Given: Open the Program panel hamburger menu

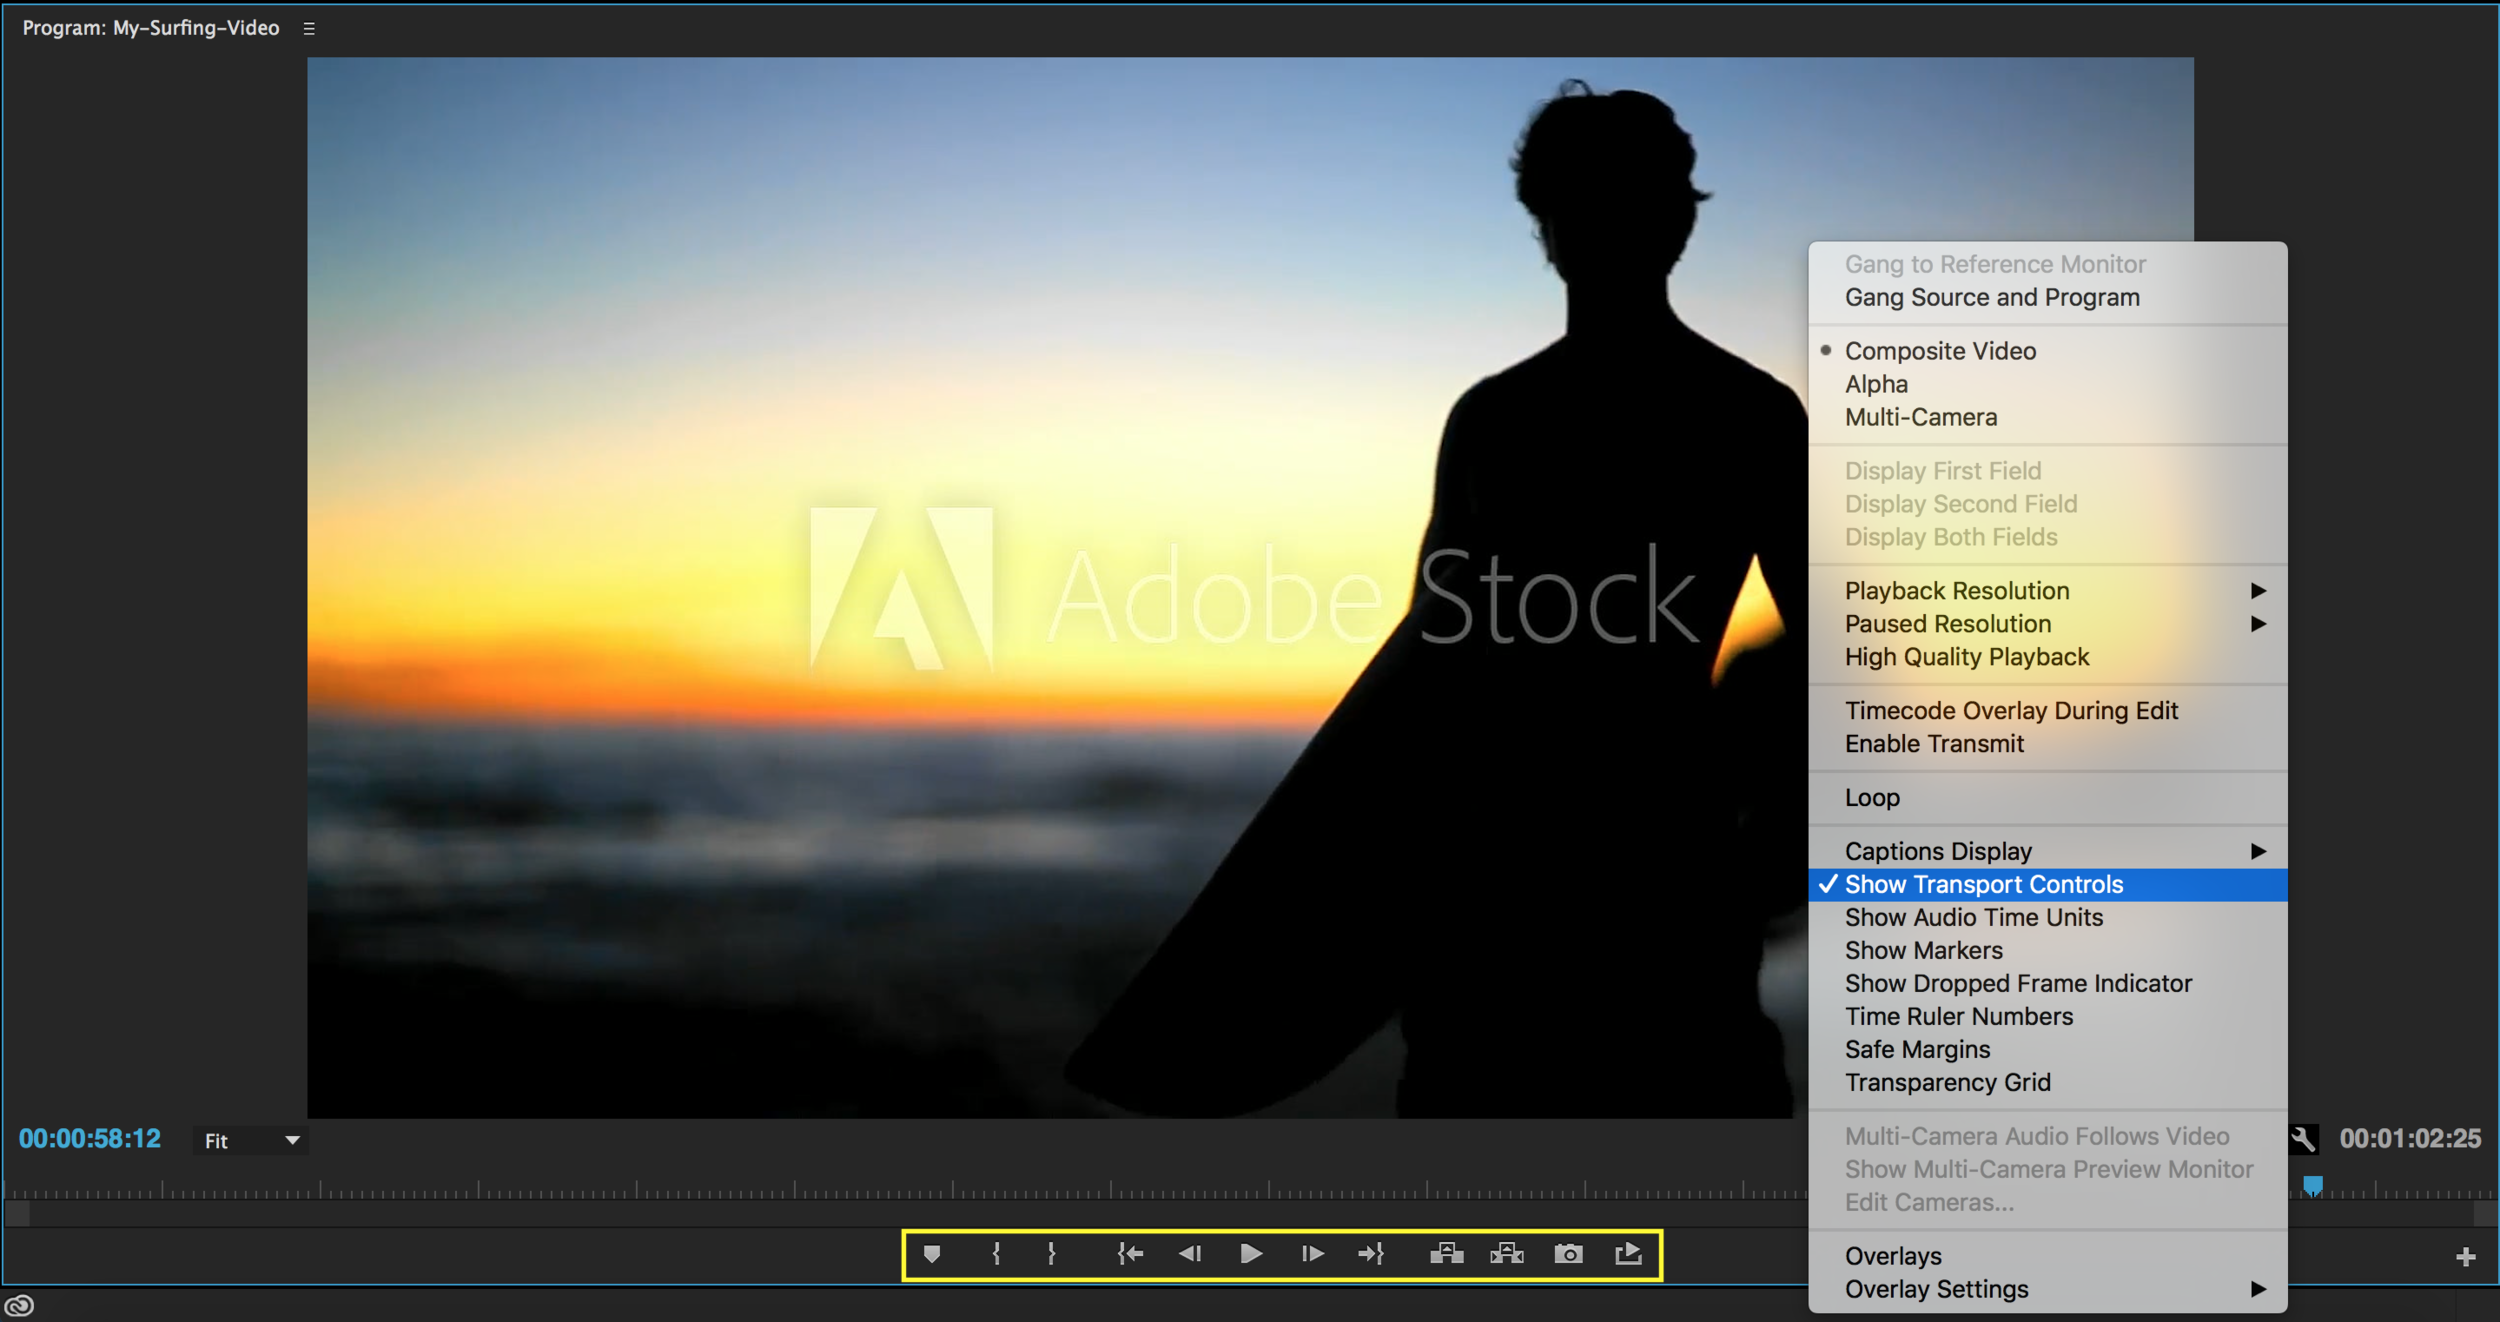Looking at the screenshot, I should [x=309, y=29].
